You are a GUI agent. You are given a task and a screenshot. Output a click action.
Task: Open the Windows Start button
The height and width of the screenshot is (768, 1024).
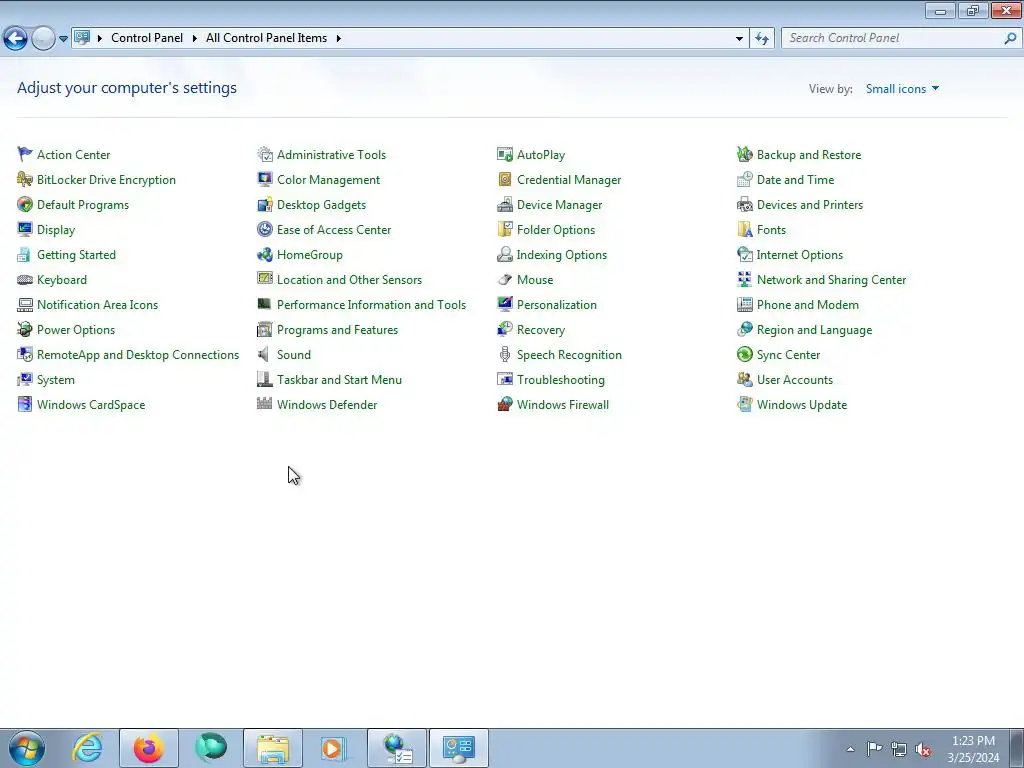coord(27,748)
